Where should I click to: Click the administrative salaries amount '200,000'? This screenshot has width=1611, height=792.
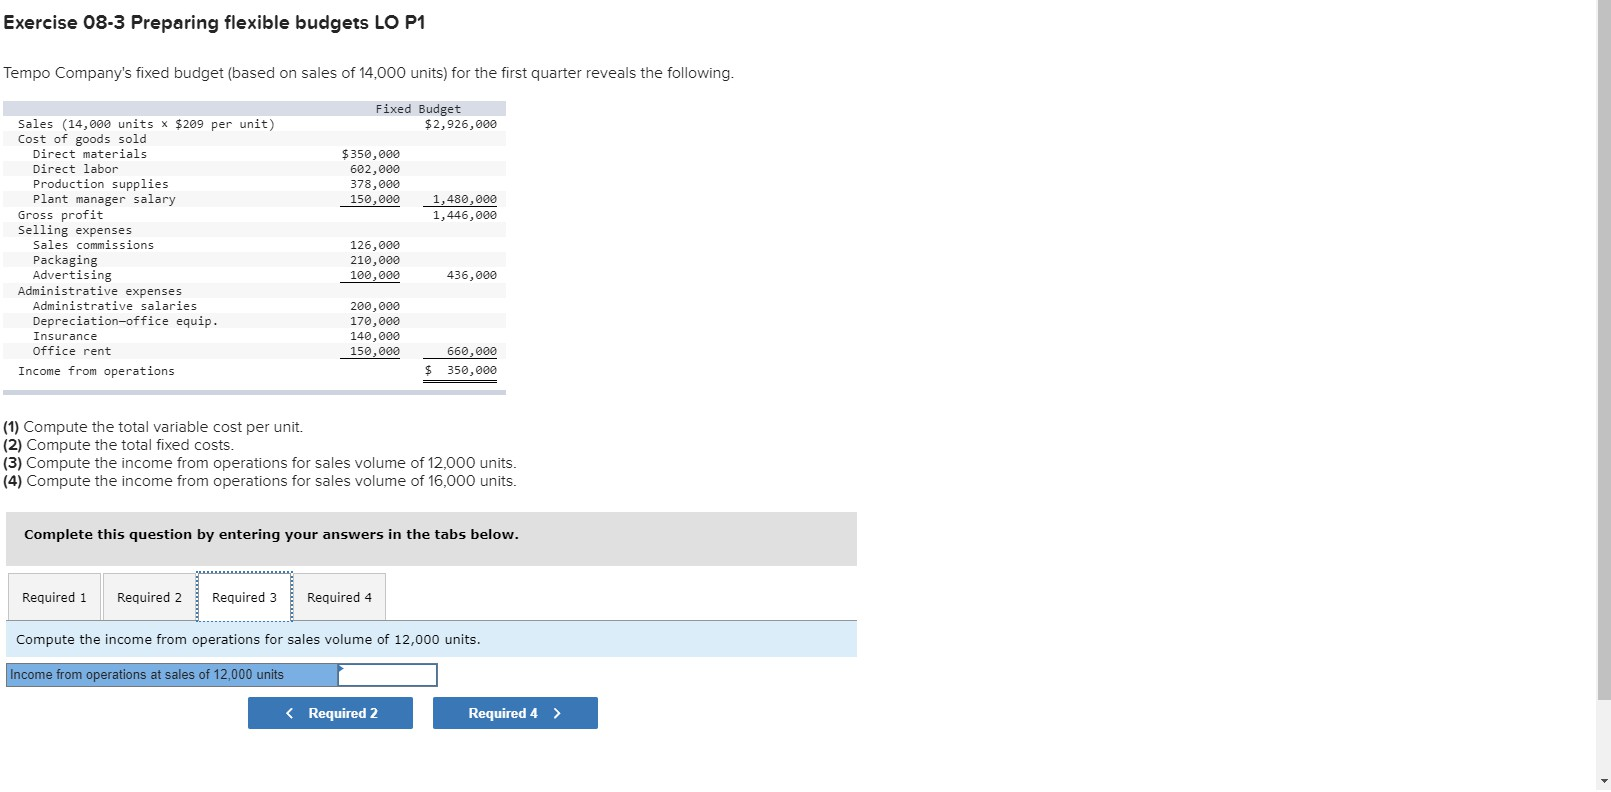coord(375,306)
